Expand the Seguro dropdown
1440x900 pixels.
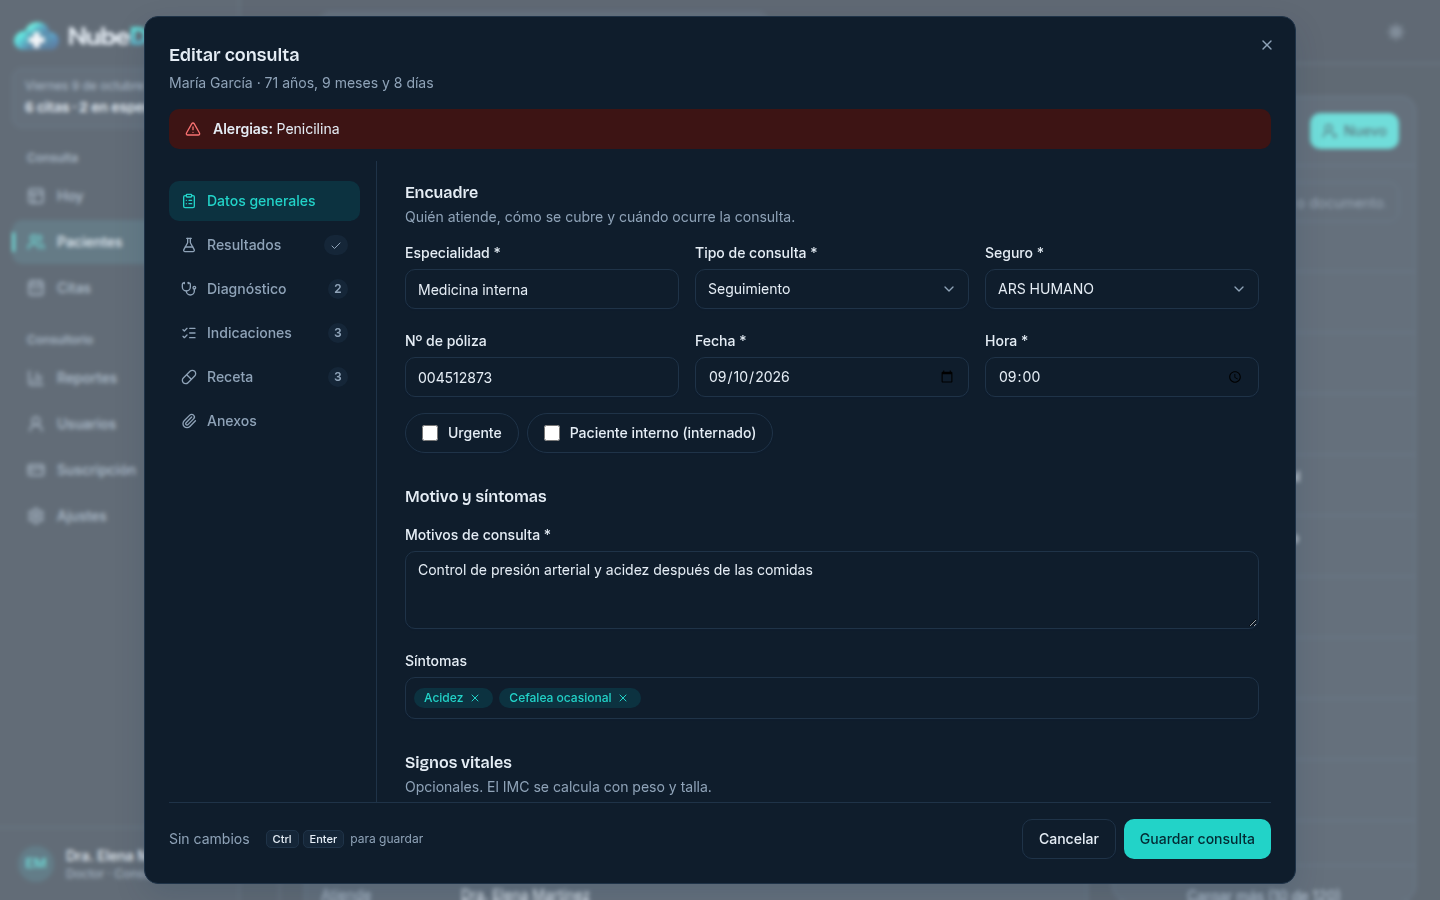(1122, 289)
